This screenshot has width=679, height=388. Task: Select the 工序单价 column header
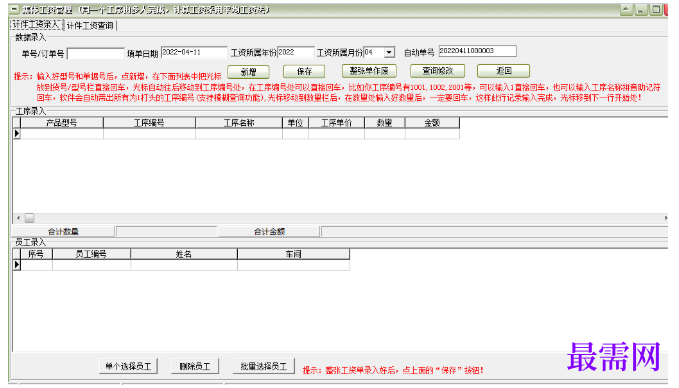tap(336, 123)
